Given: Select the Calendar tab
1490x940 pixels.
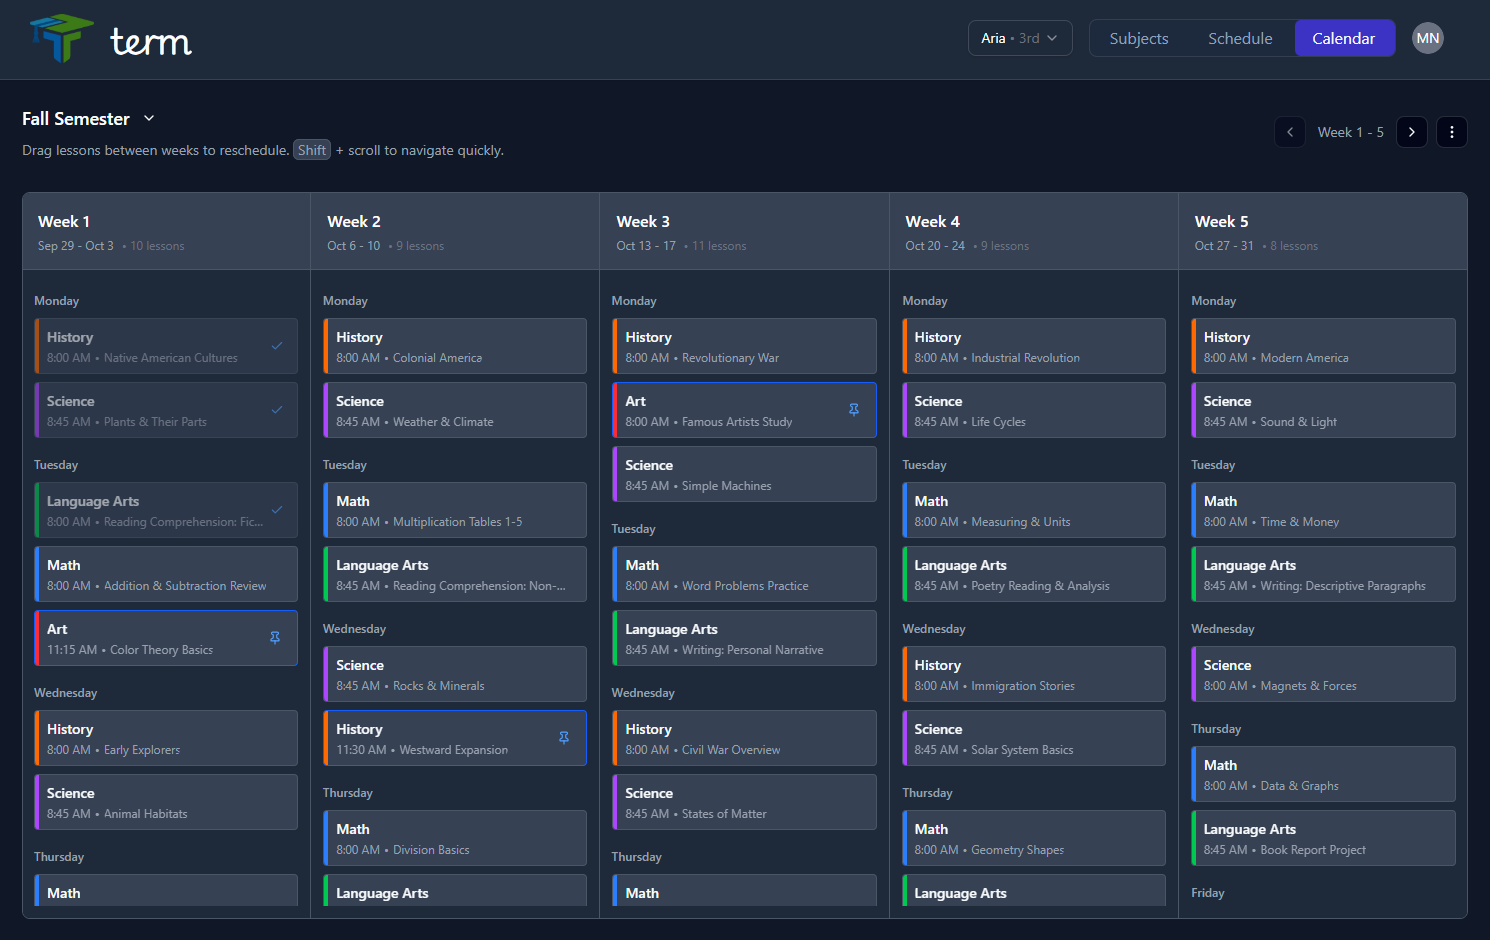Looking at the screenshot, I should click(x=1343, y=38).
